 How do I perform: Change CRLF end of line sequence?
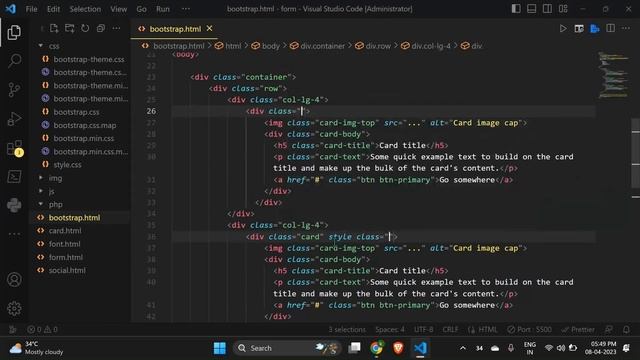pyautogui.click(x=450, y=329)
